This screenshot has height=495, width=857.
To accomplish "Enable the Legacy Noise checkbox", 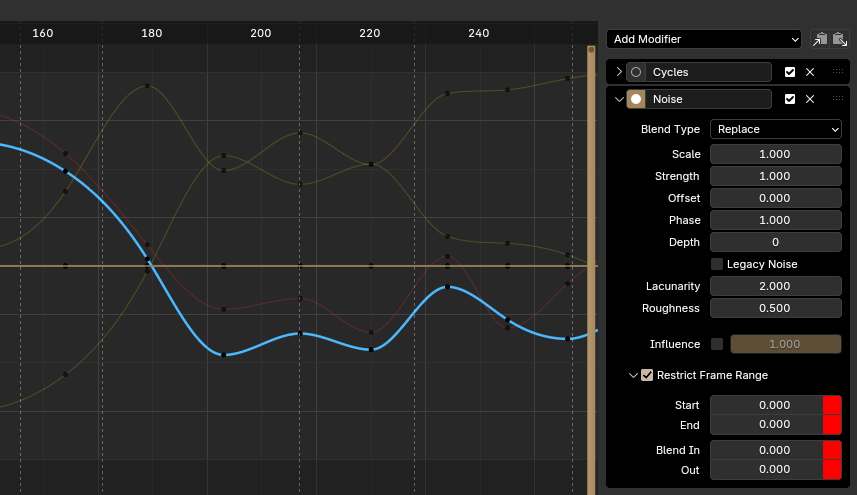I will tap(717, 264).
